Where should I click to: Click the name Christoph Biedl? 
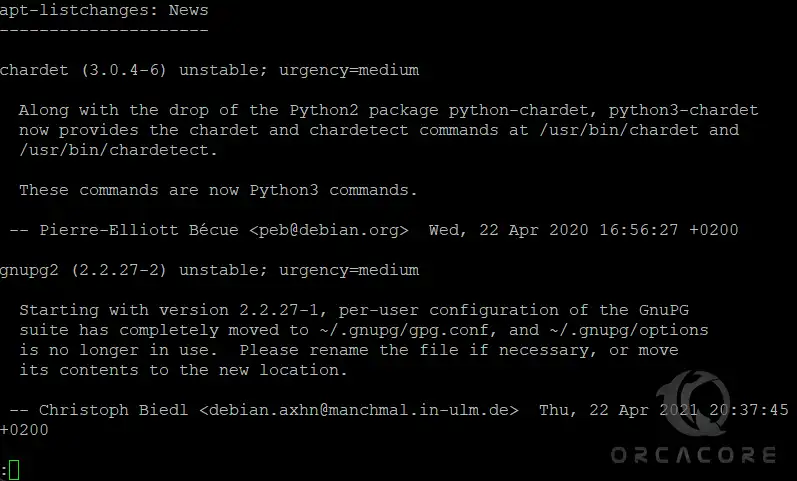(114, 410)
